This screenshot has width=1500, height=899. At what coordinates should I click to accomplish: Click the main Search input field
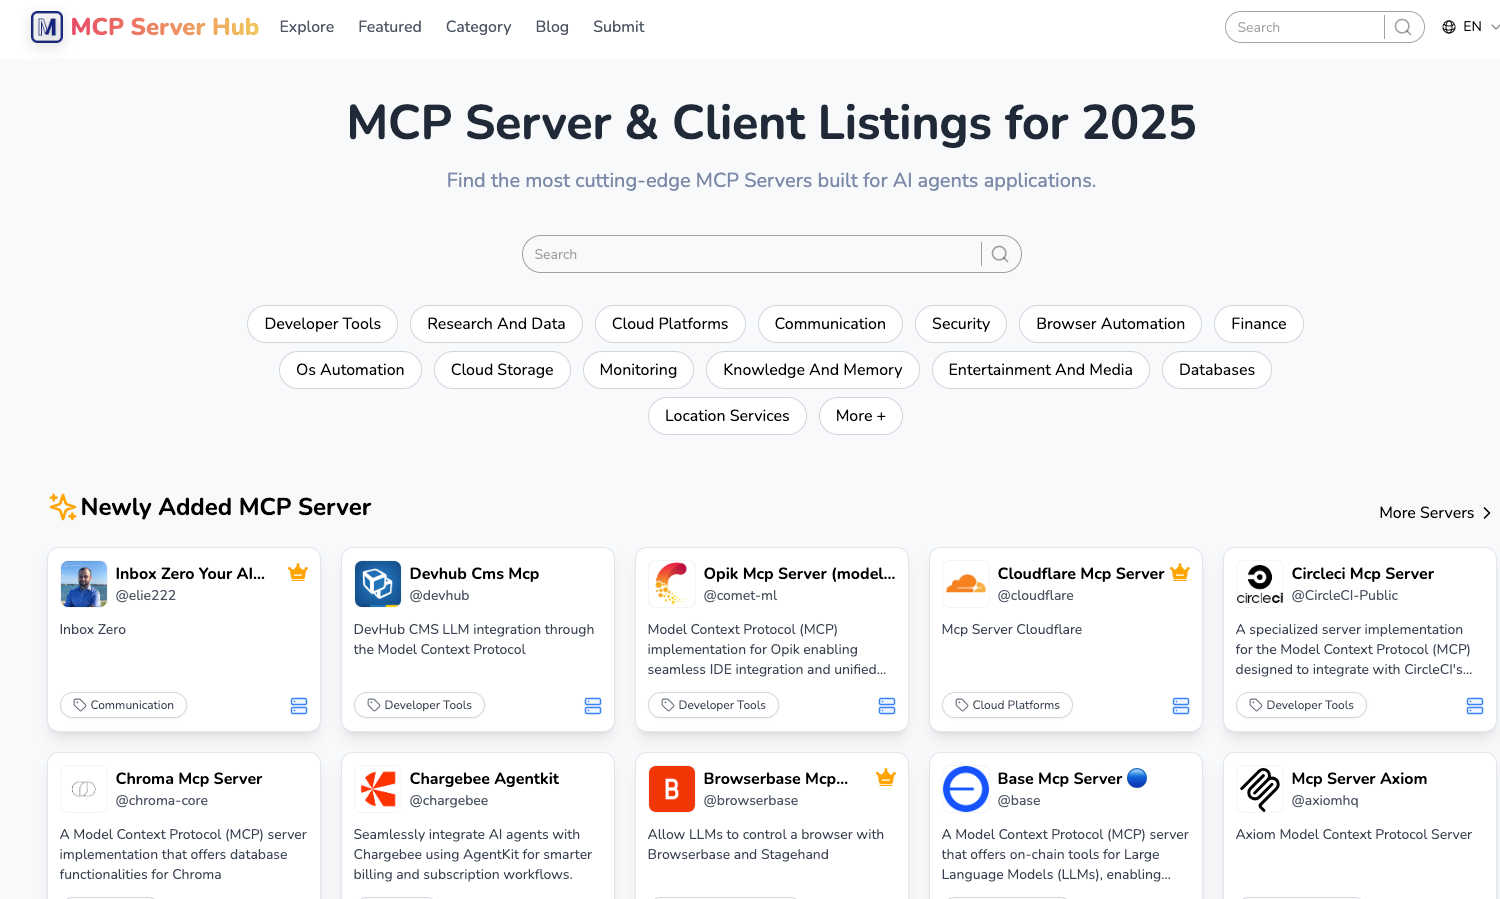752,254
